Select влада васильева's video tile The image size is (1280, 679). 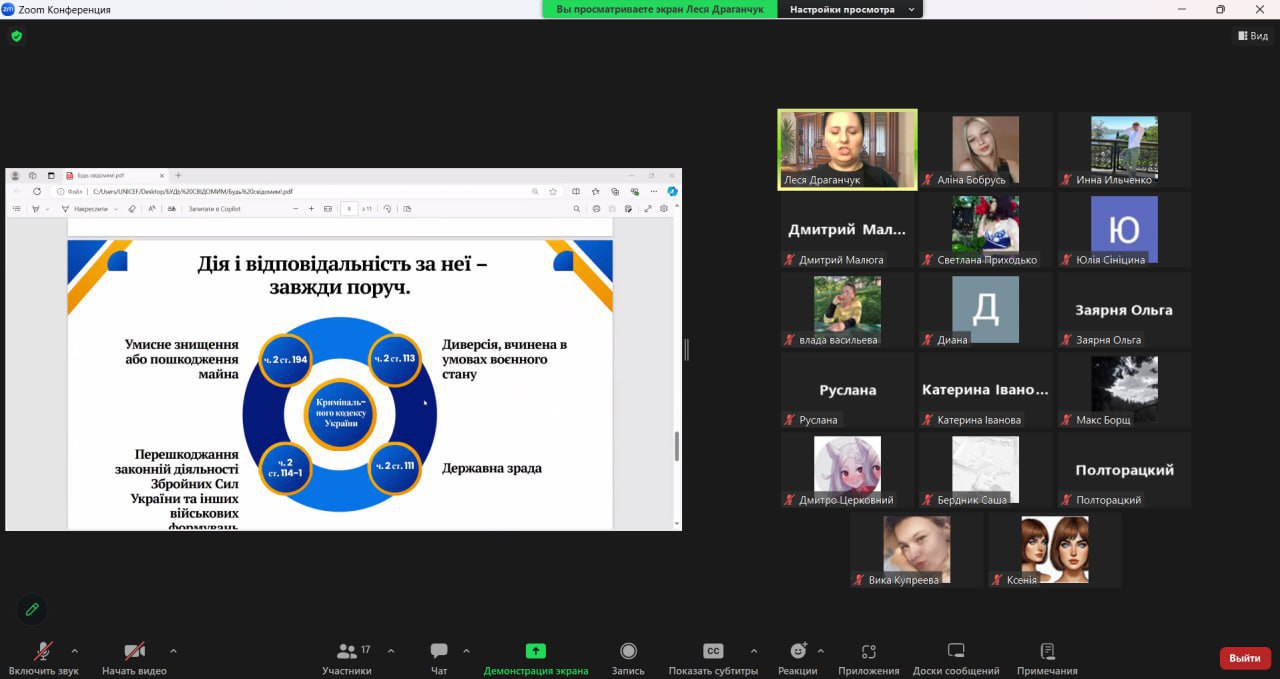[x=847, y=309]
